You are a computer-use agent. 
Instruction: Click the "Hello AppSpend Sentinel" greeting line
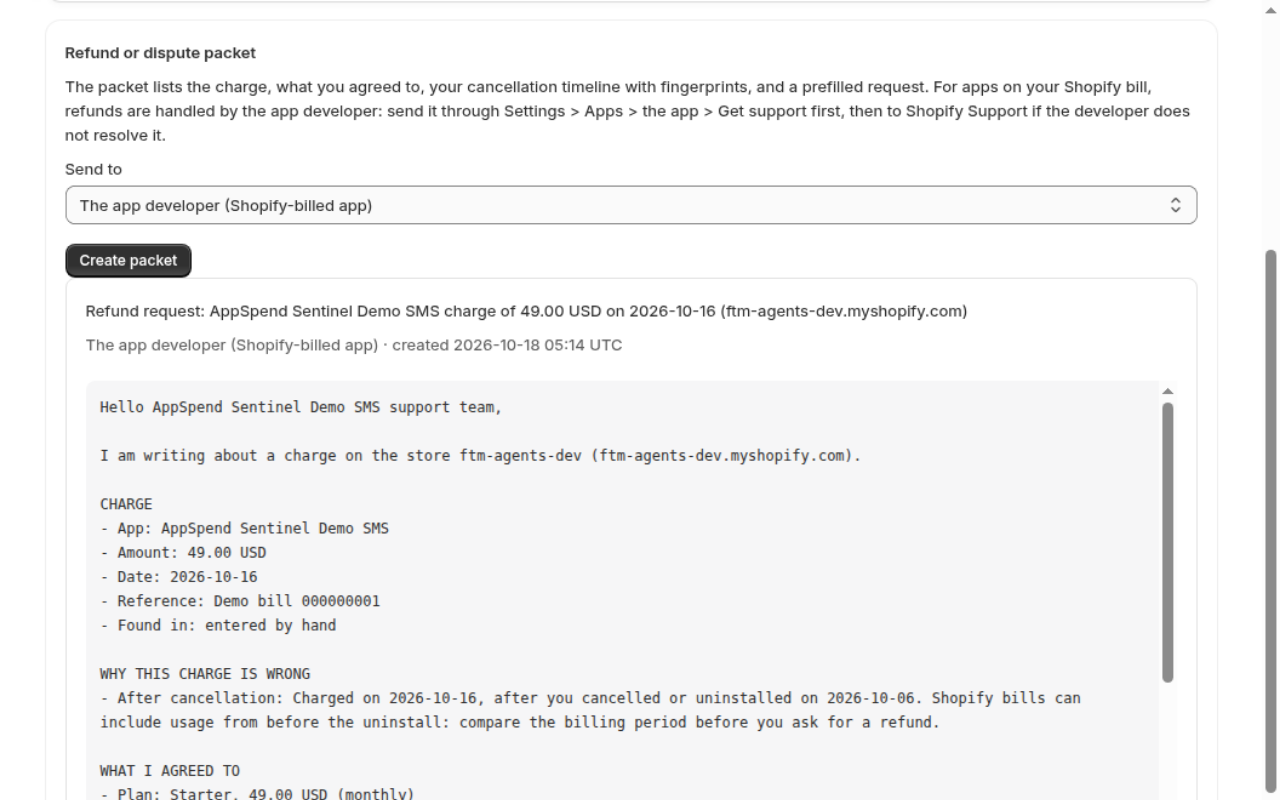pos(301,407)
